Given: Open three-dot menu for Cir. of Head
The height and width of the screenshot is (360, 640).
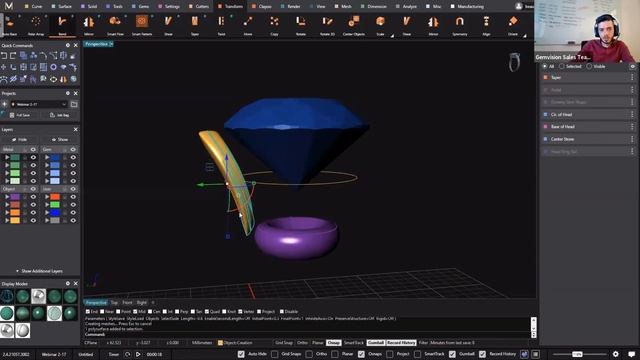Looking at the screenshot, I should [632, 115].
